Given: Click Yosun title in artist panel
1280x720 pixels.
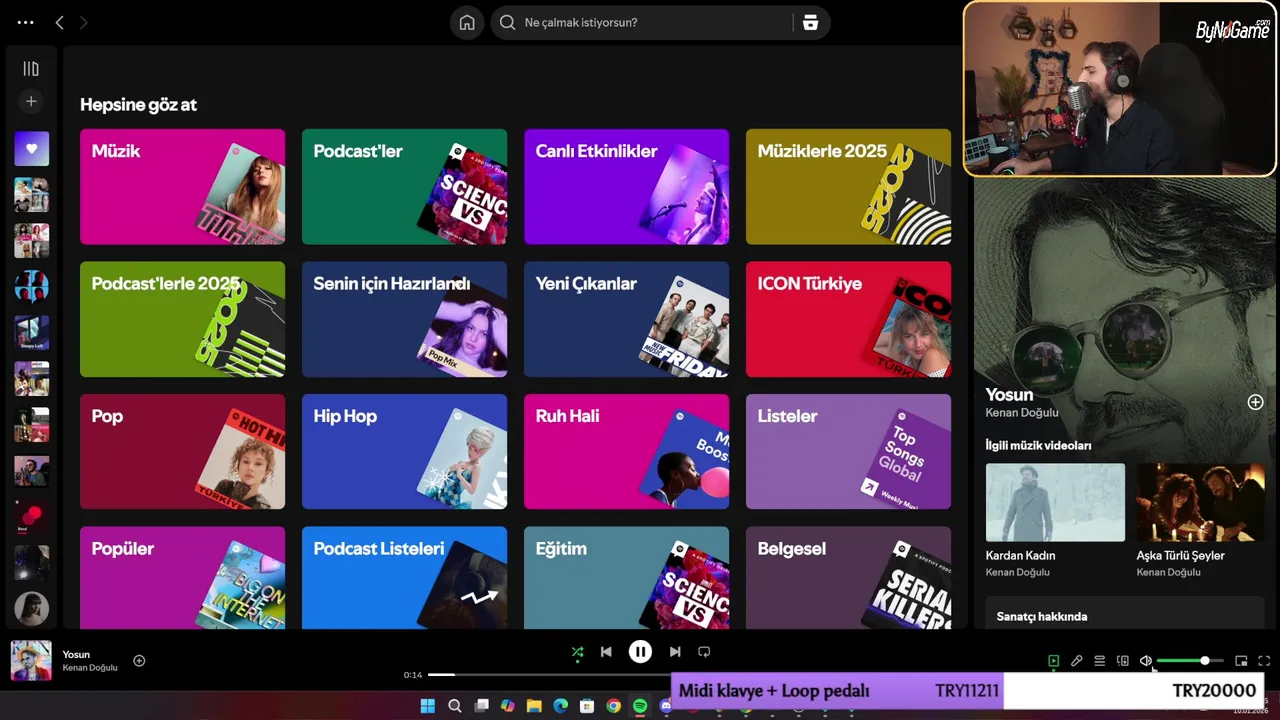Looking at the screenshot, I should pyautogui.click(x=1009, y=395).
